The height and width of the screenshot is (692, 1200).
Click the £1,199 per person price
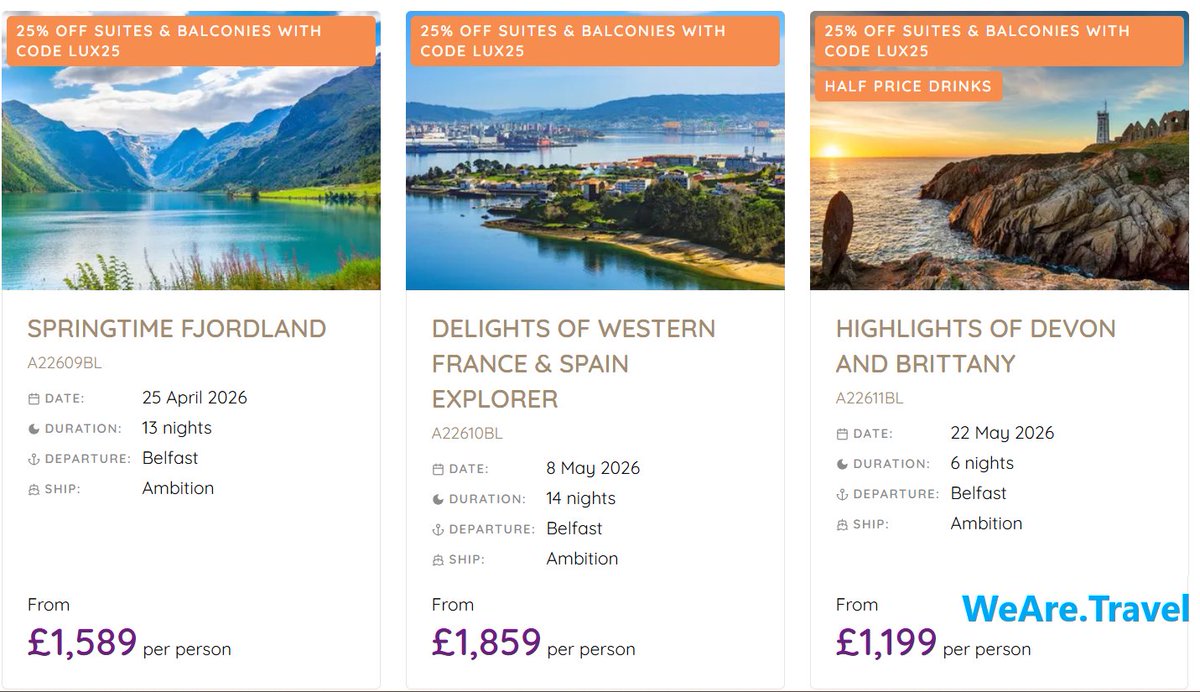[x=933, y=643]
